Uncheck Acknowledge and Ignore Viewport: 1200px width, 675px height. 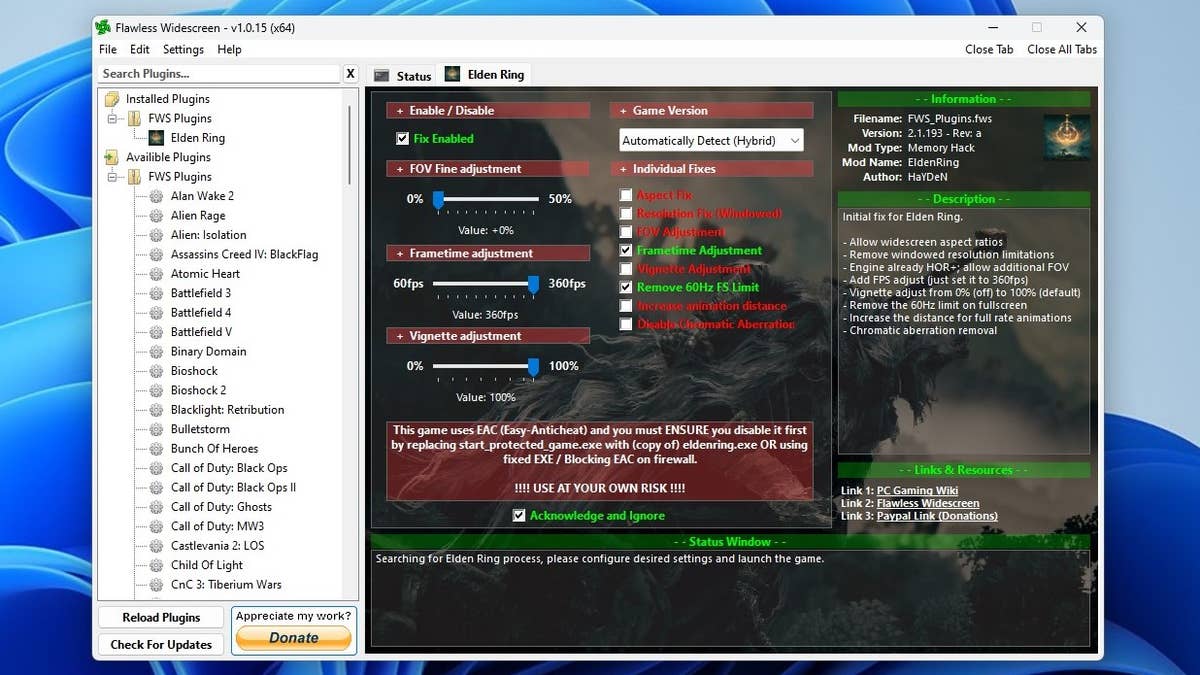[x=518, y=516]
